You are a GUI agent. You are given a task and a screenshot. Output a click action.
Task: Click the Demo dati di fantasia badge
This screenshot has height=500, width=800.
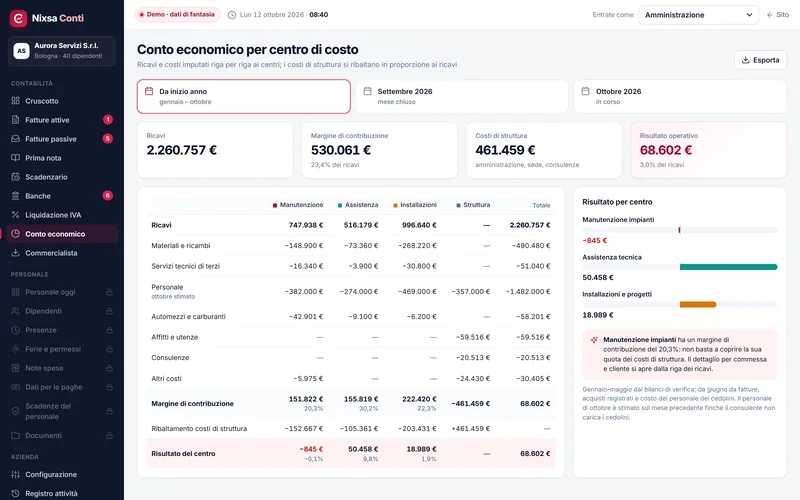tap(177, 15)
